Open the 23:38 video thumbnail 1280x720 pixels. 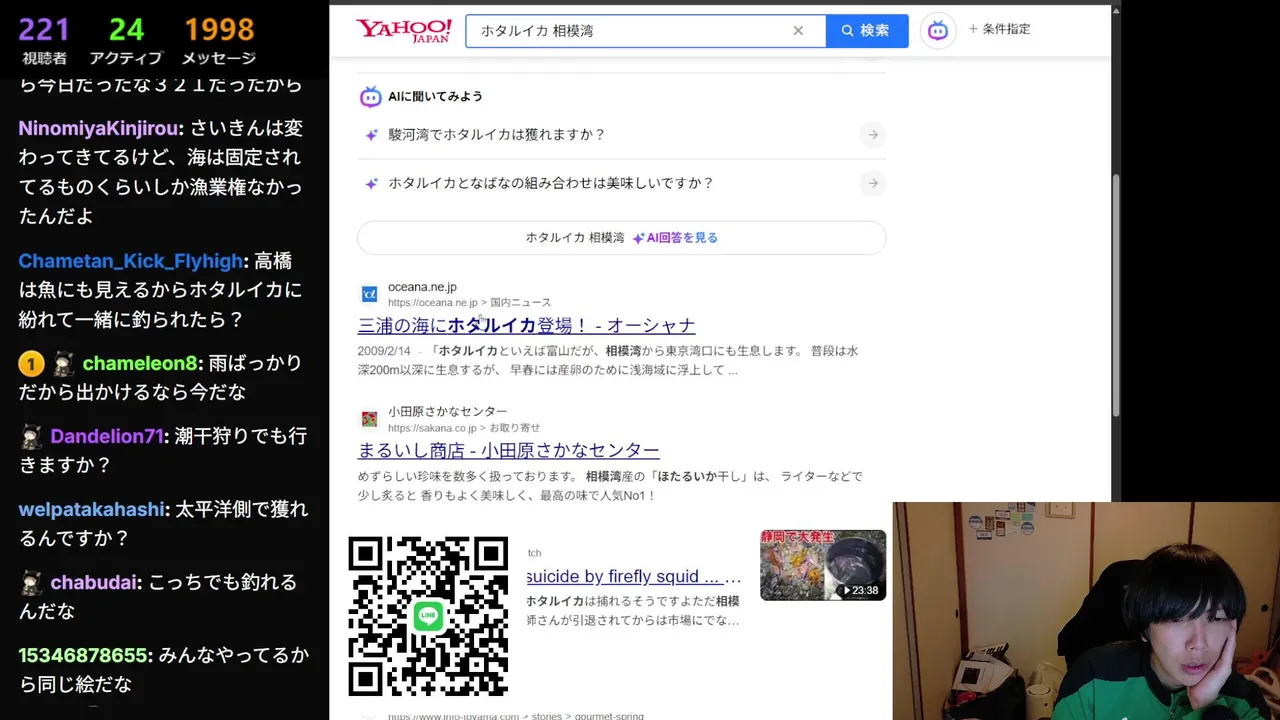click(823, 565)
